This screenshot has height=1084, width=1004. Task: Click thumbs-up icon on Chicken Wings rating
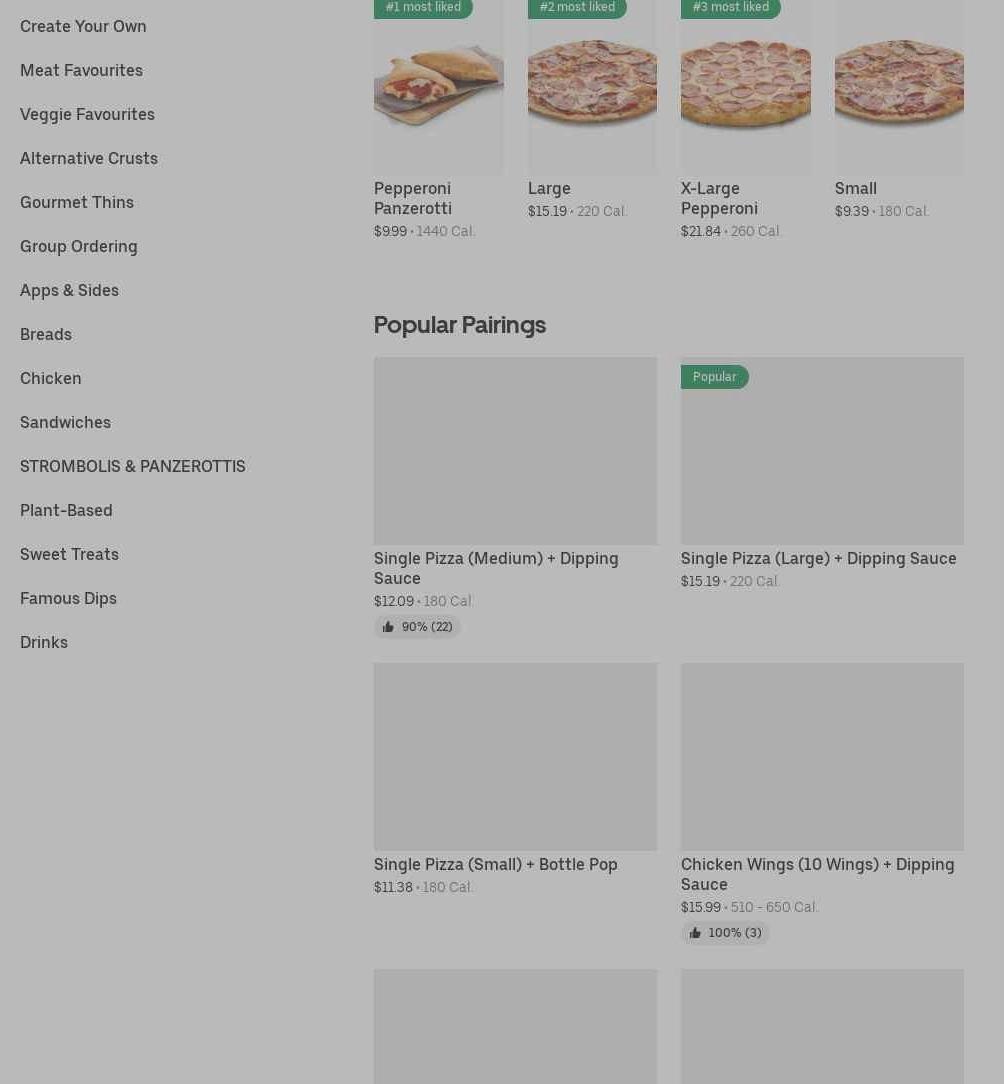[695, 933]
